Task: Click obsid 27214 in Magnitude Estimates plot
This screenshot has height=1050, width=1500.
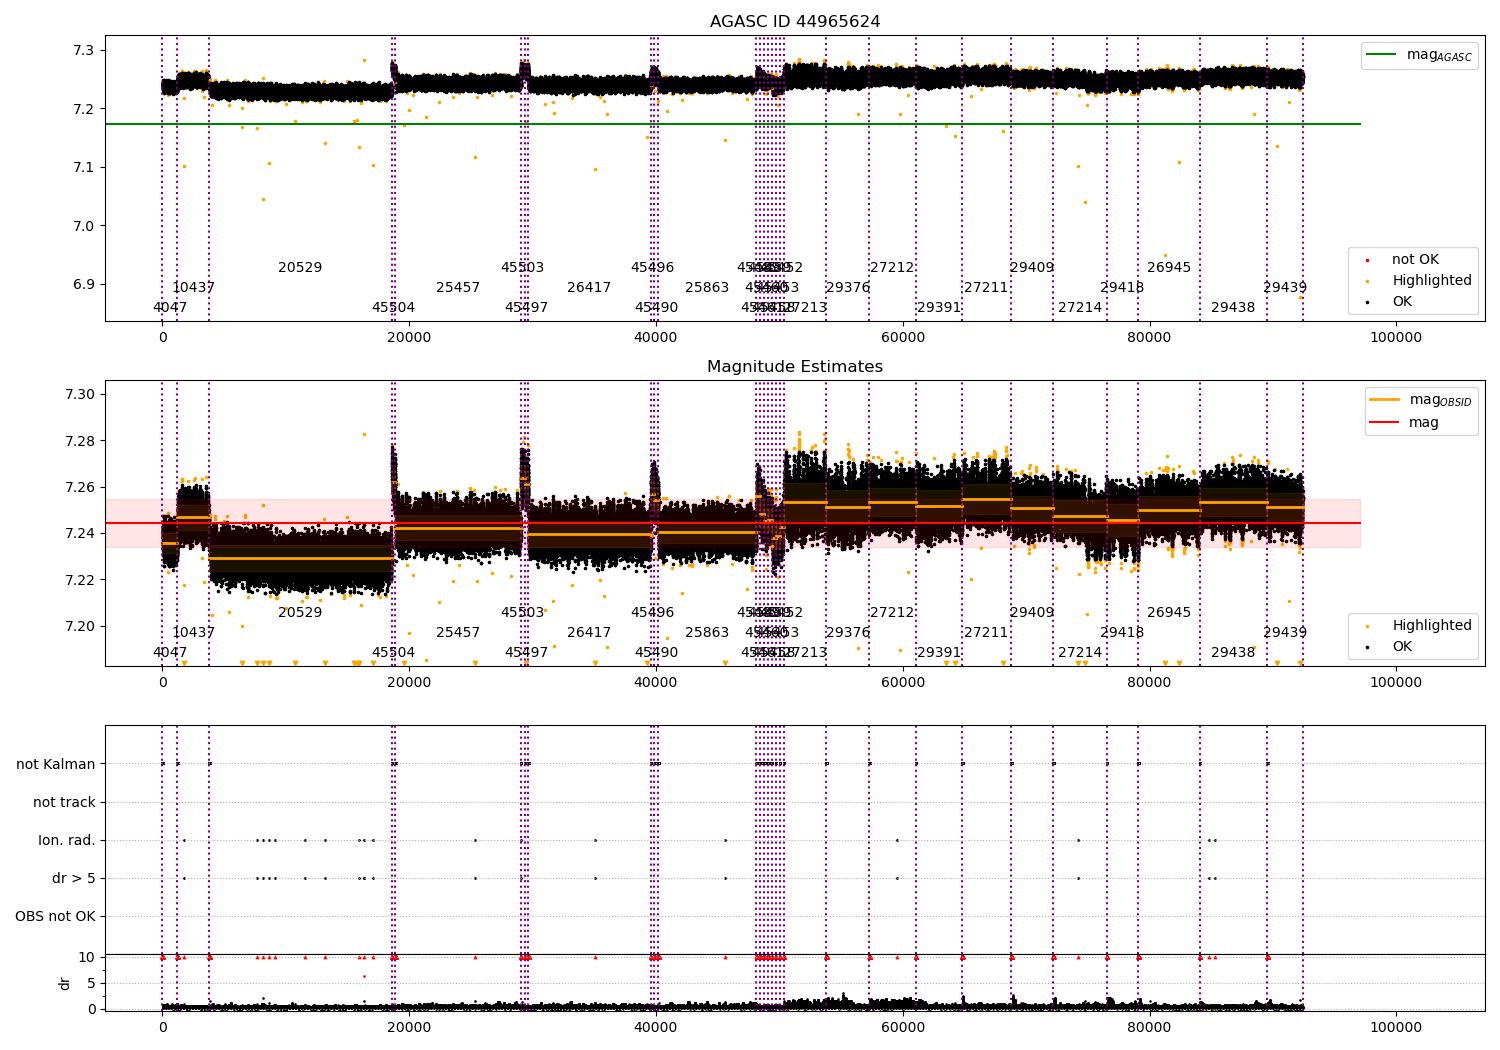Action: (x=1080, y=653)
